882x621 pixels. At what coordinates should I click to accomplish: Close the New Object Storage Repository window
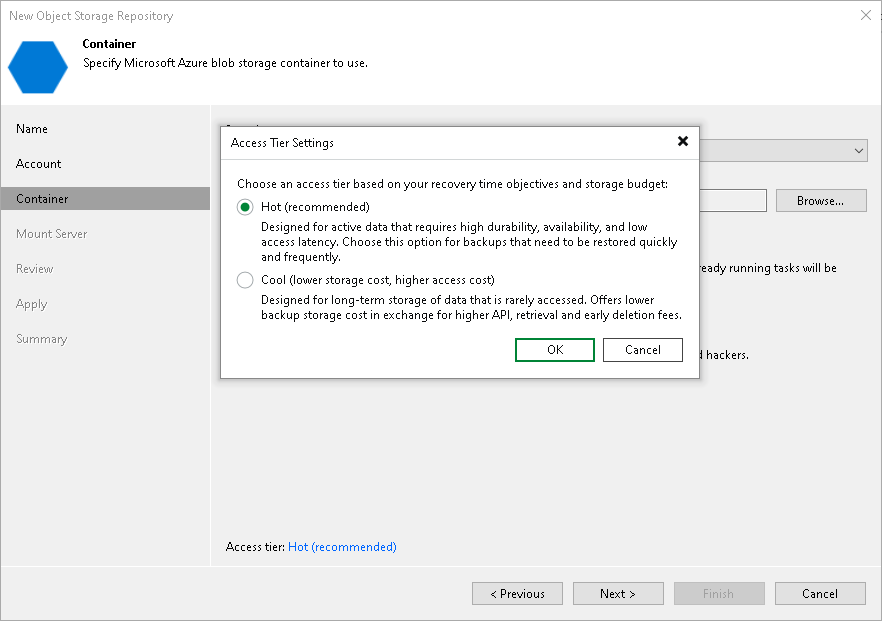(866, 15)
